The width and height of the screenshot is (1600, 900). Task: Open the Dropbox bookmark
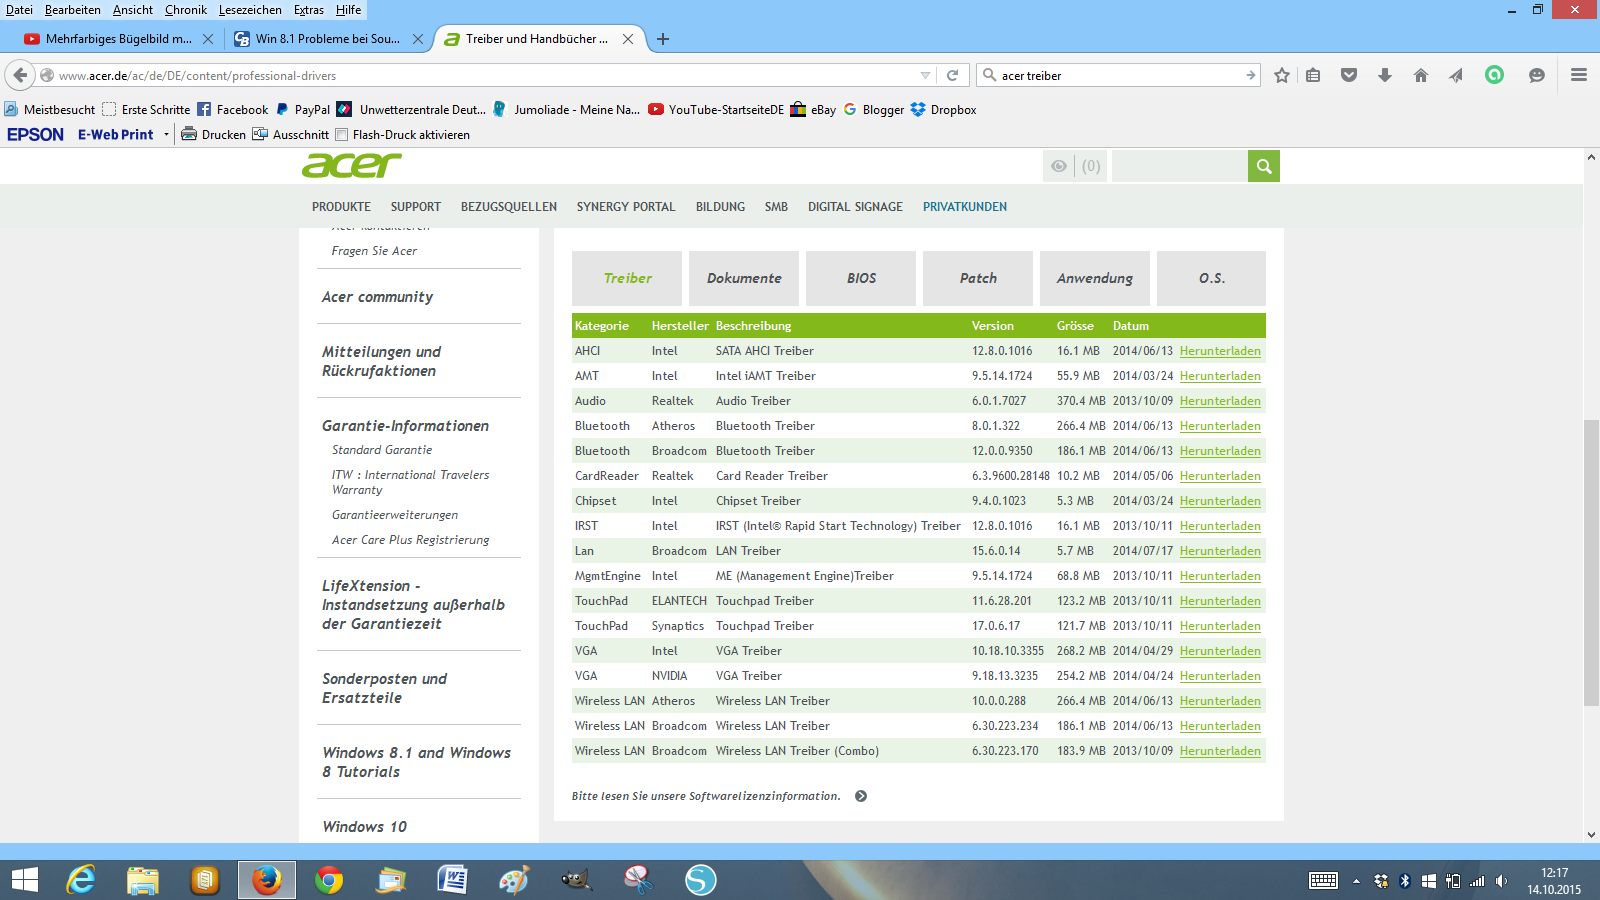943,110
